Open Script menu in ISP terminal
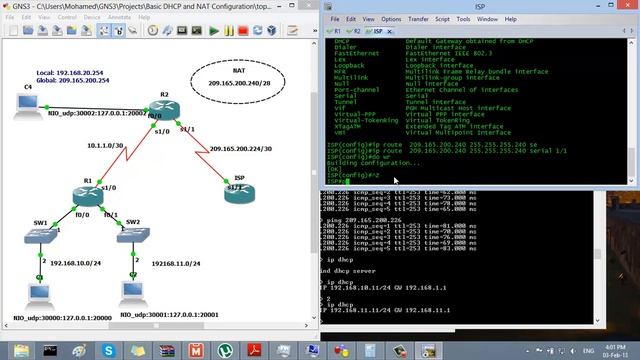The width and height of the screenshot is (640, 360). click(x=442, y=19)
